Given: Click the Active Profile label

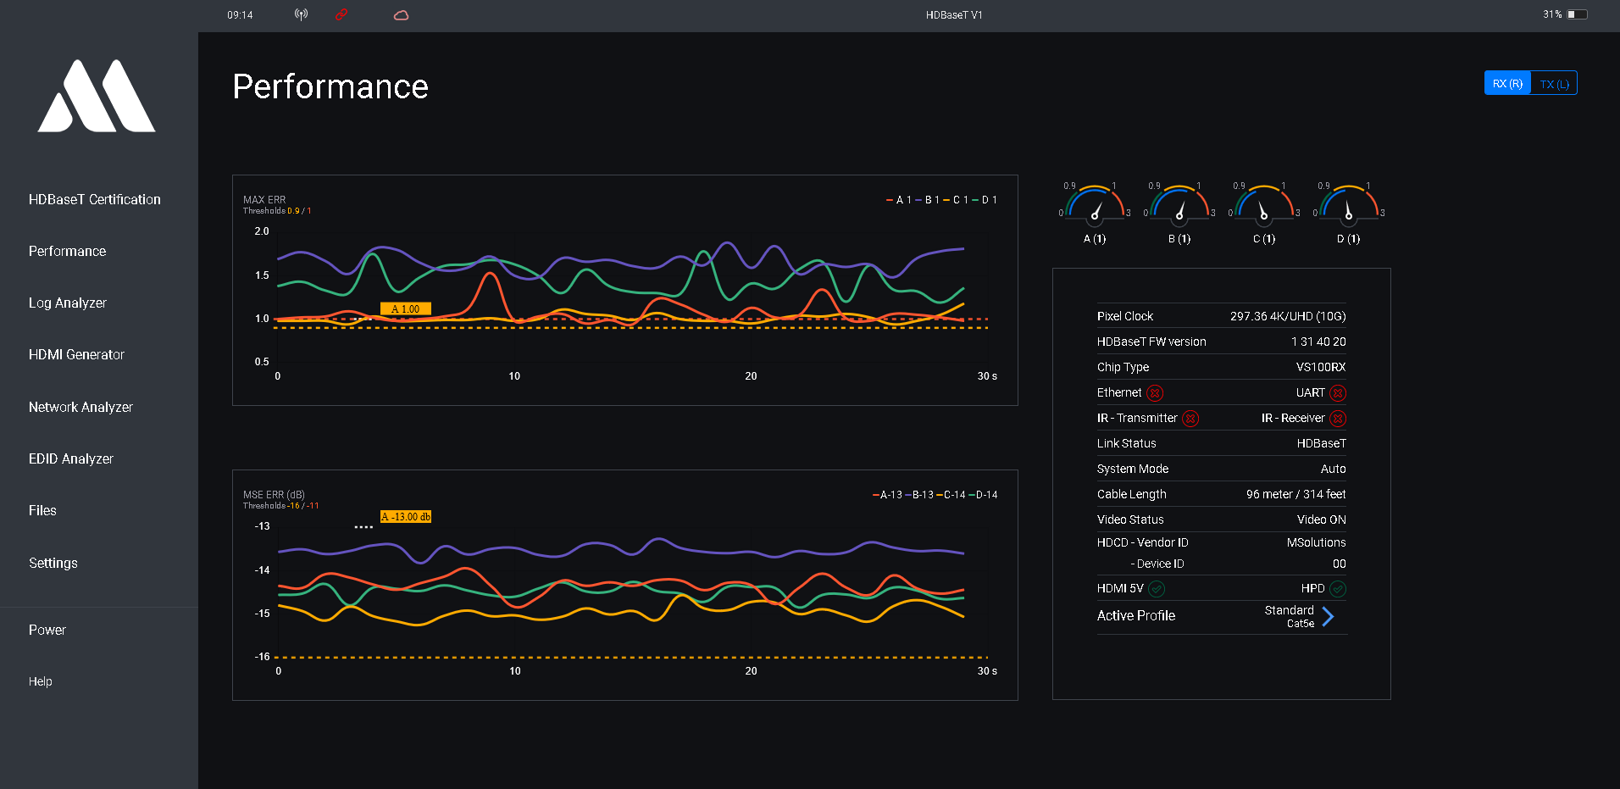Looking at the screenshot, I should 1136,616.
